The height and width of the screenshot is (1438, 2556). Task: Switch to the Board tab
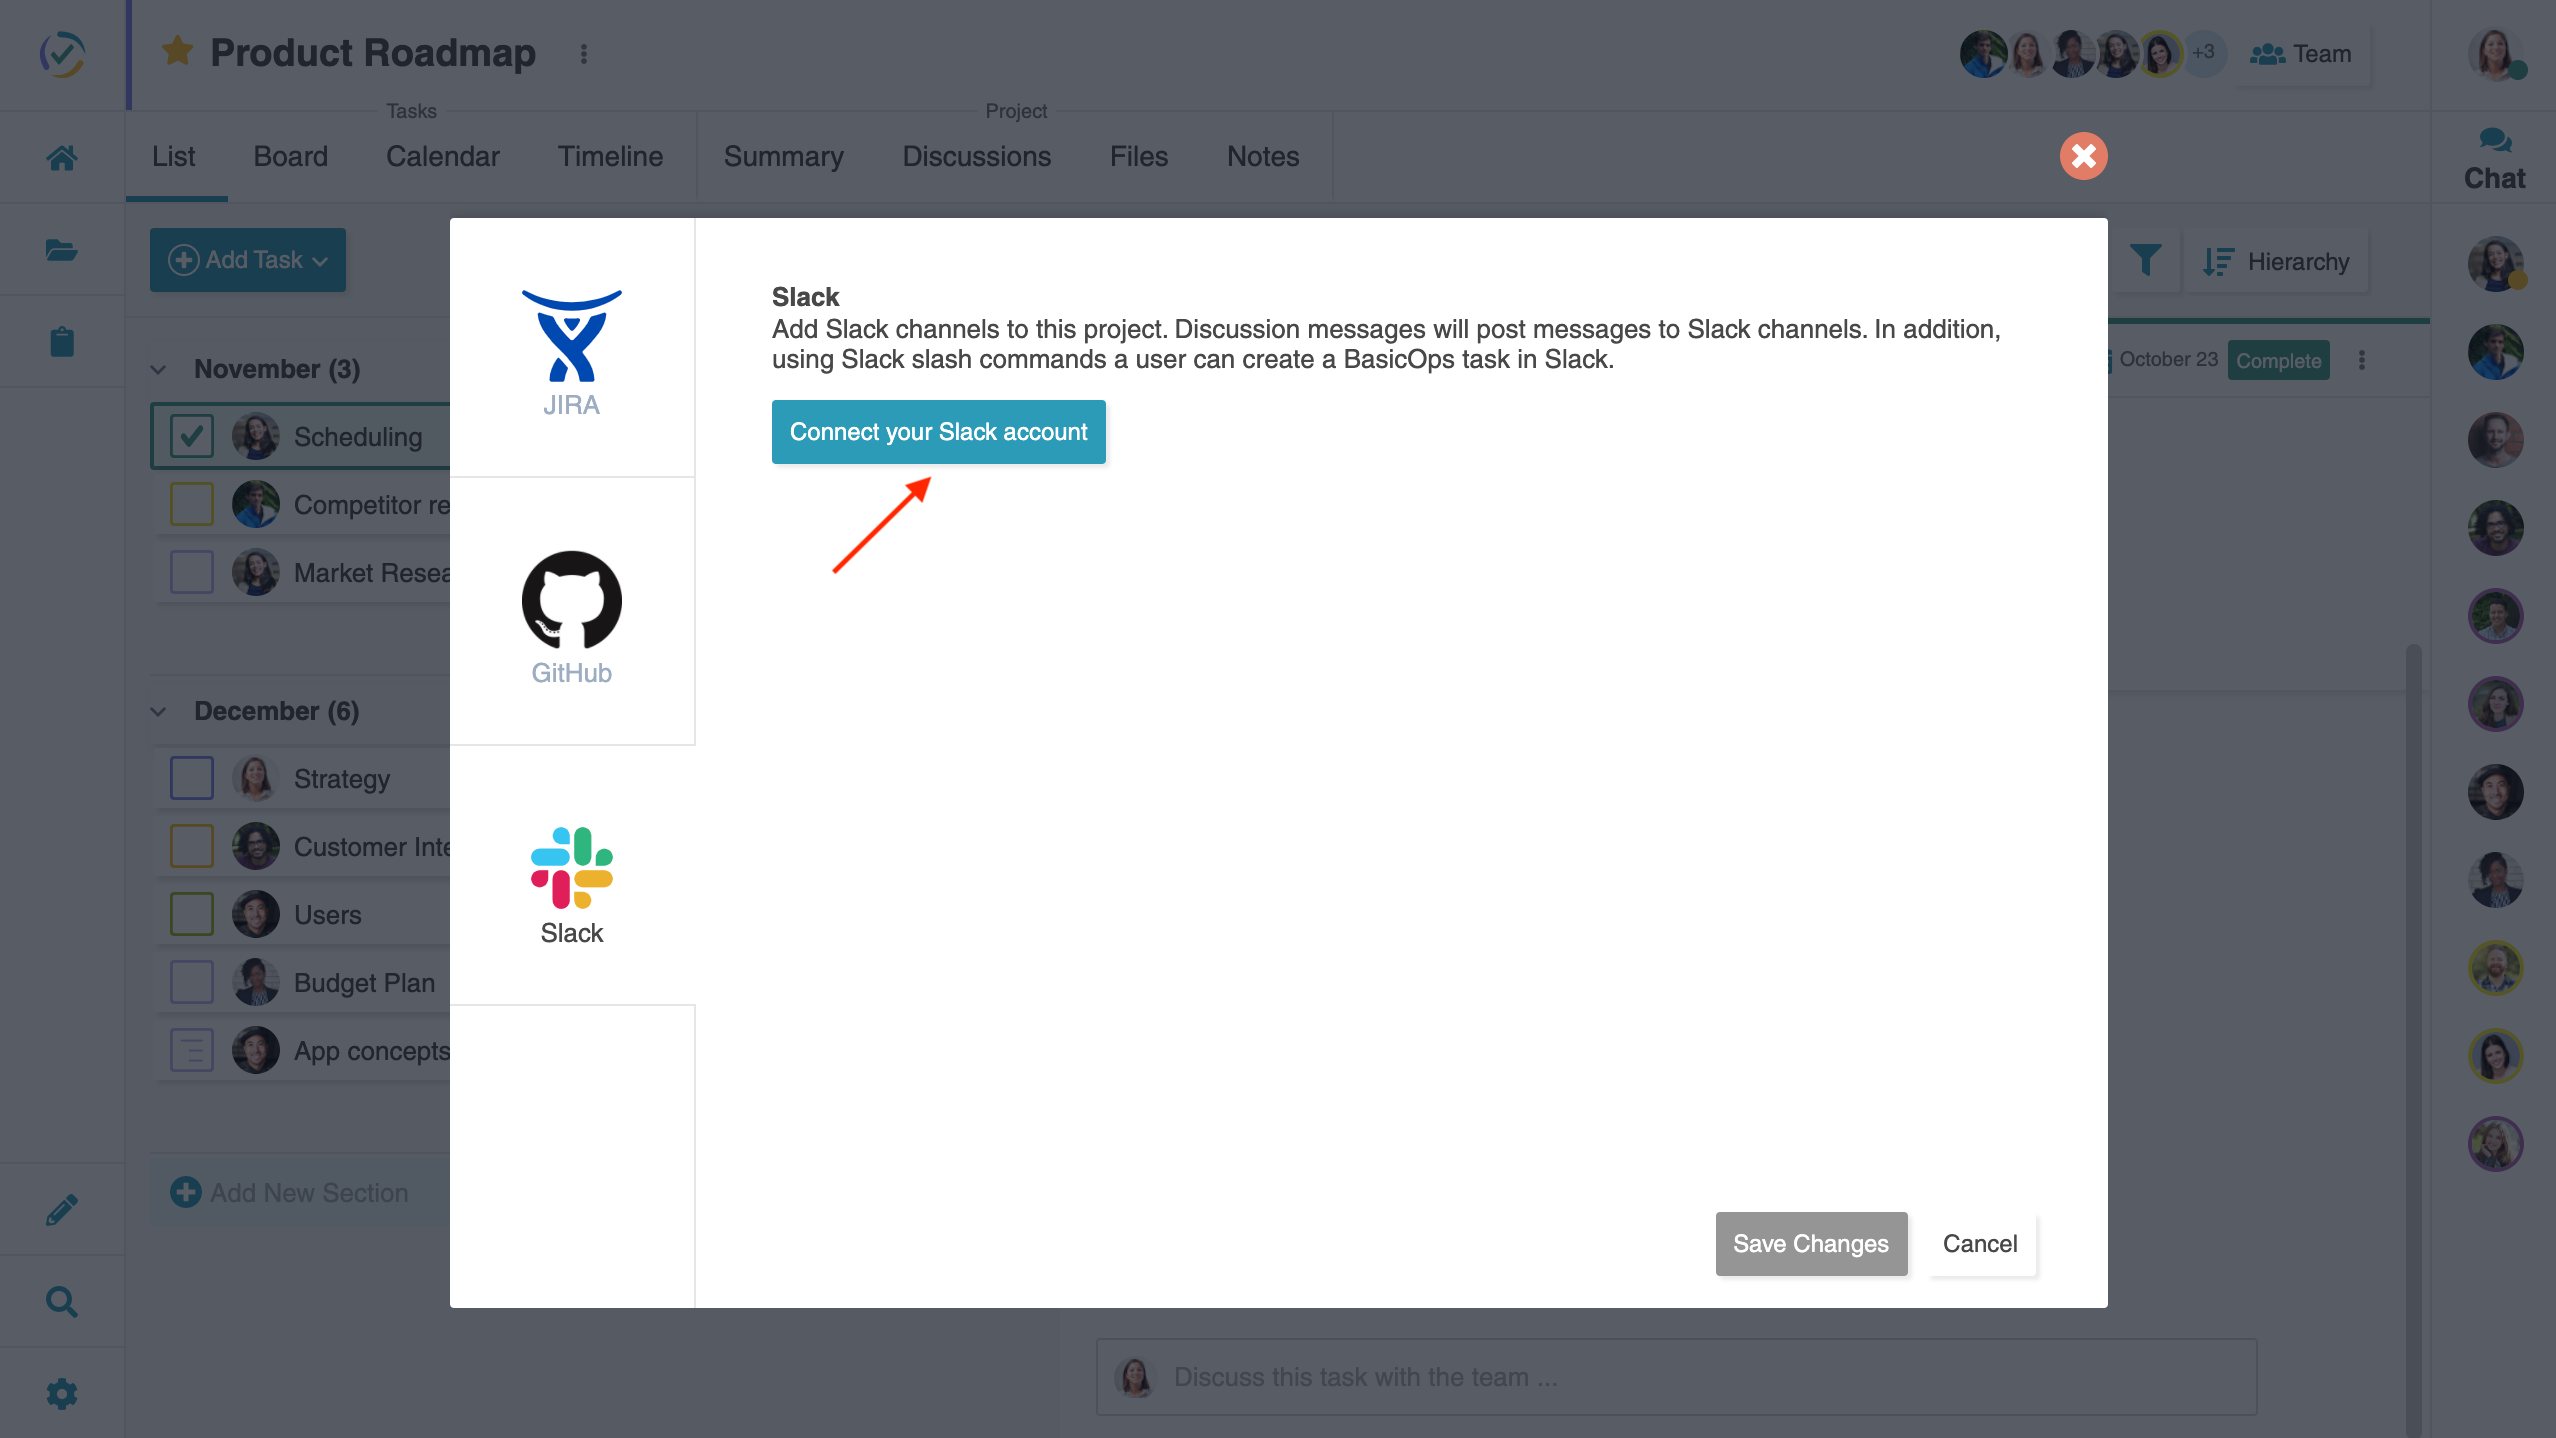coord(289,156)
